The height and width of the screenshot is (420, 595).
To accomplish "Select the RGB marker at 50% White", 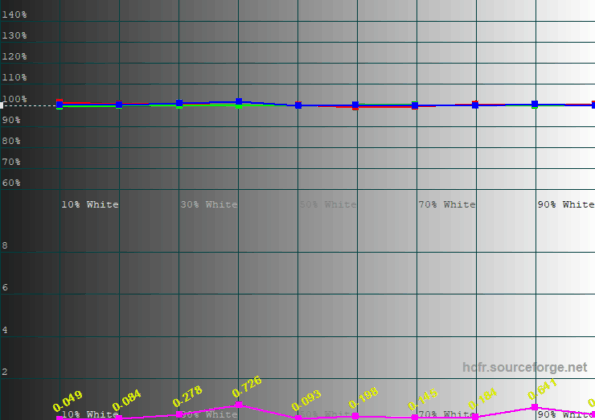I will click(x=298, y=105).
